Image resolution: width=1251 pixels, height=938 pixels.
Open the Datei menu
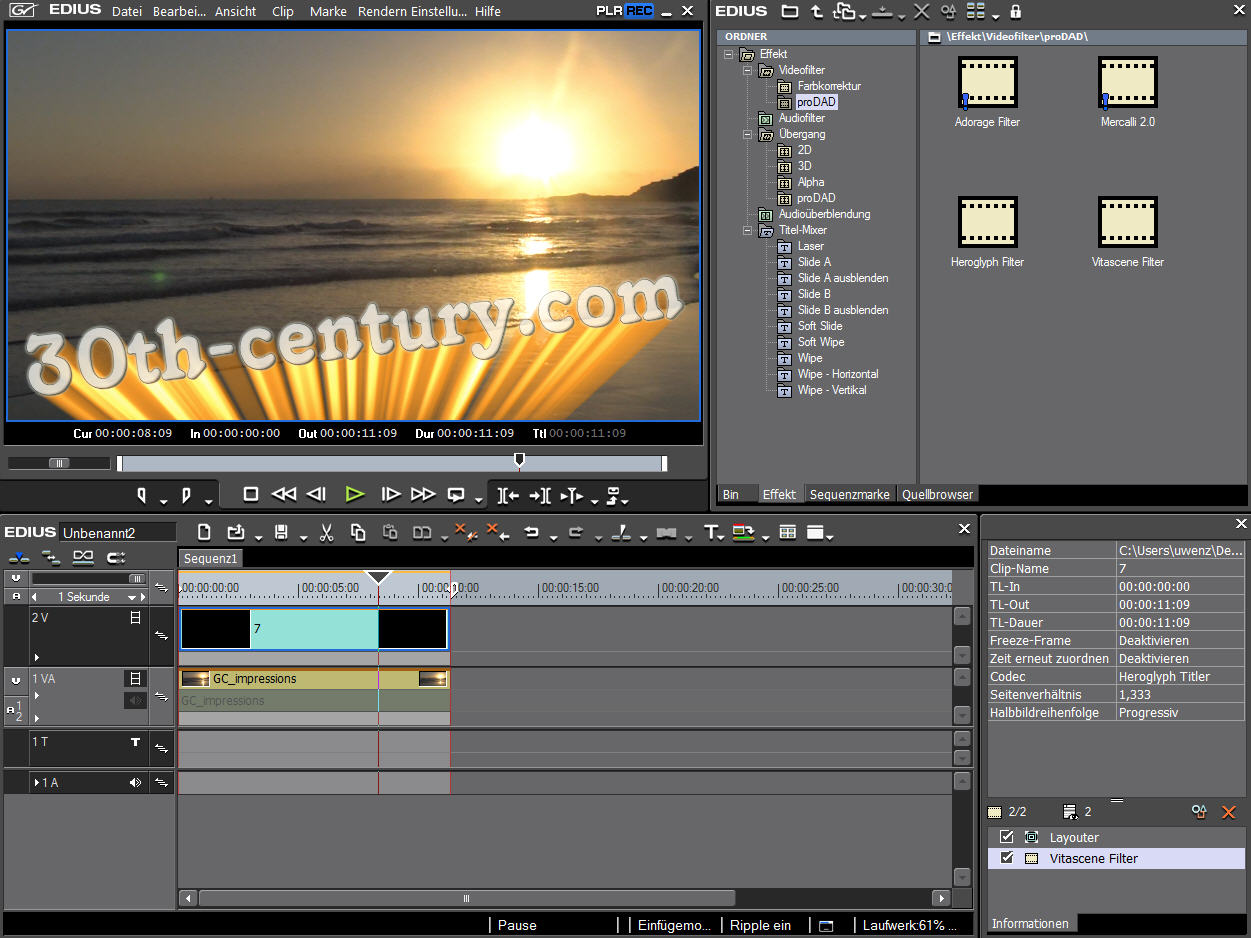(127, 11)
